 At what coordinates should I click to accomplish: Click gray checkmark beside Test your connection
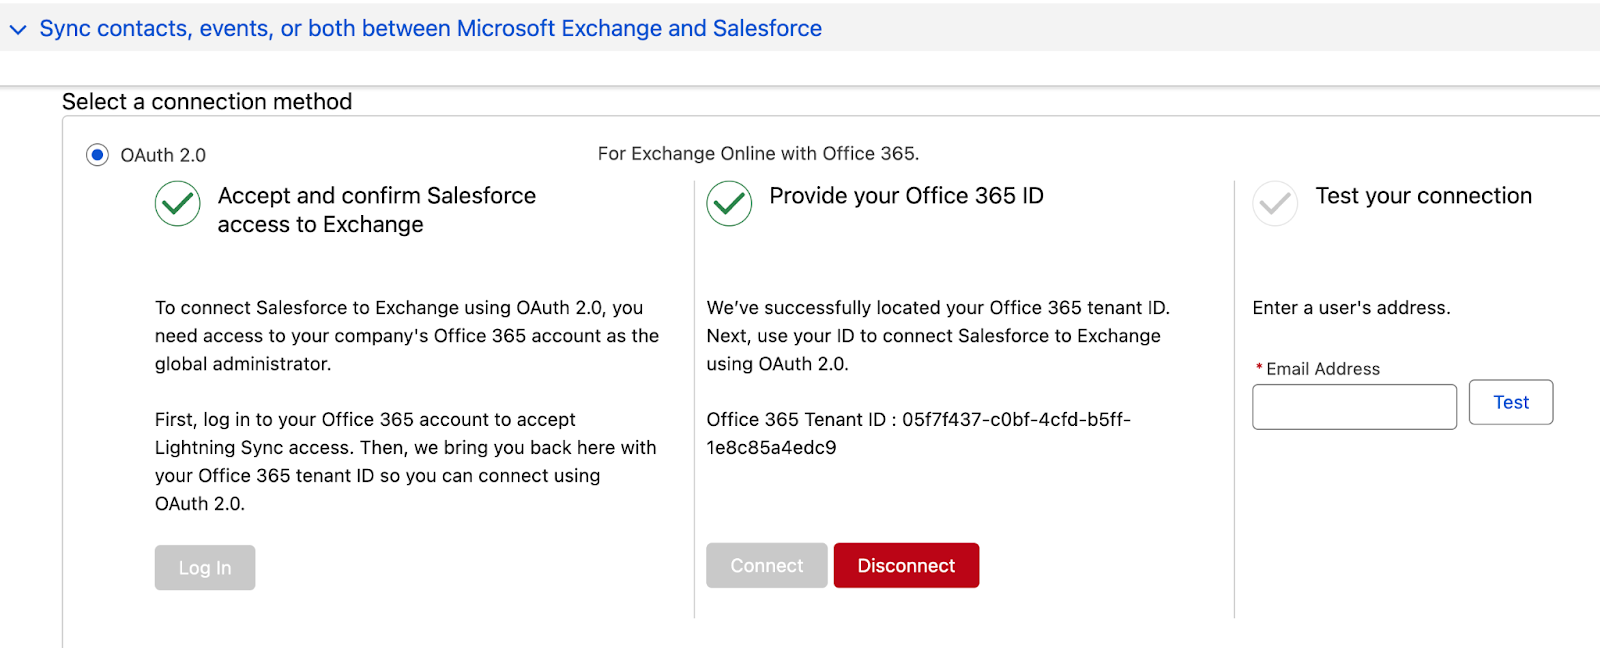click(x=1275, y=204)
